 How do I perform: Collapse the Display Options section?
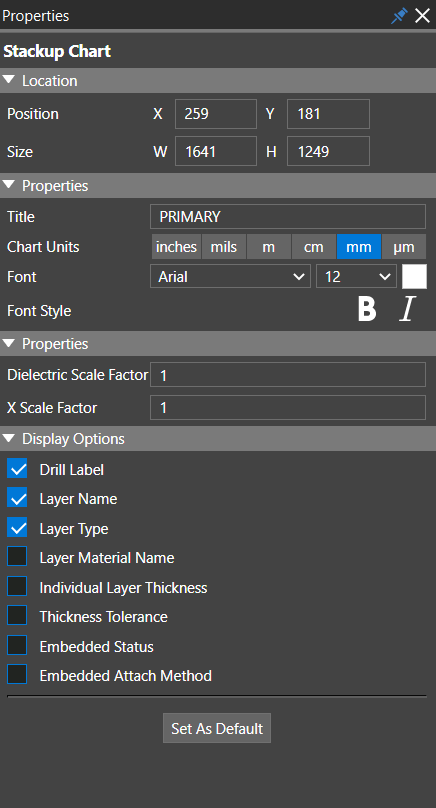click(x=9, y=438)
